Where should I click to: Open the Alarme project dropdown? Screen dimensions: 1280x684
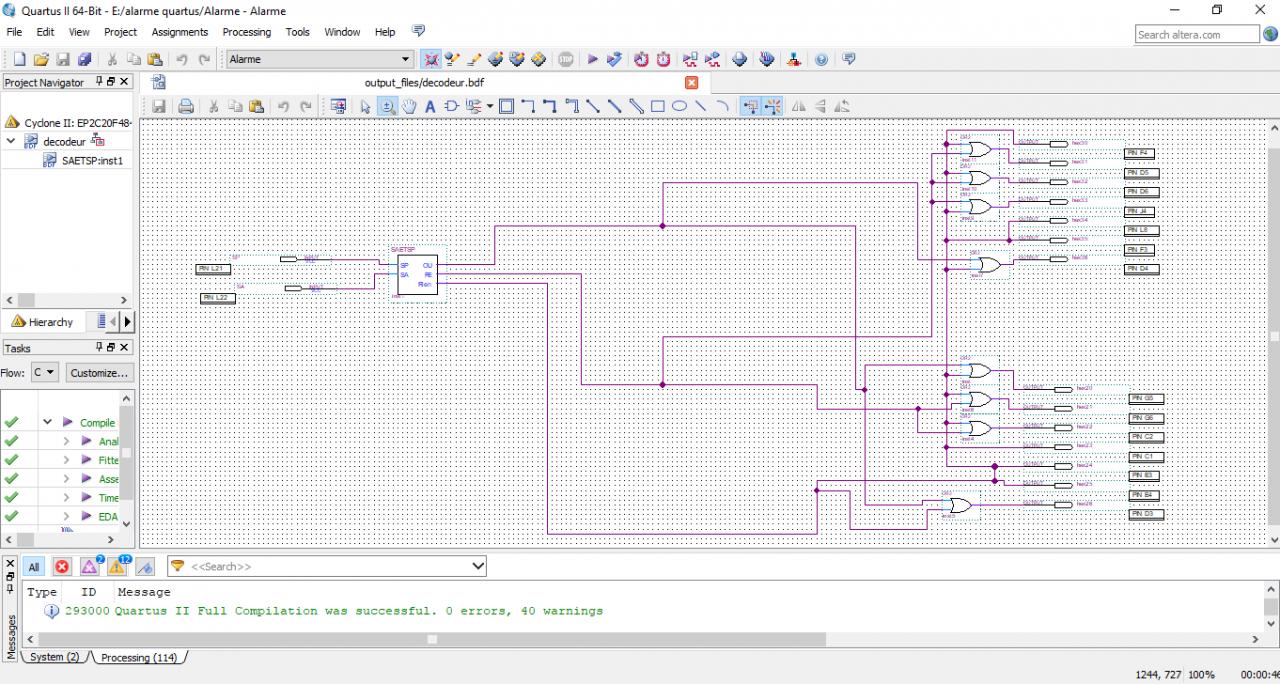(x=405, y=60)
